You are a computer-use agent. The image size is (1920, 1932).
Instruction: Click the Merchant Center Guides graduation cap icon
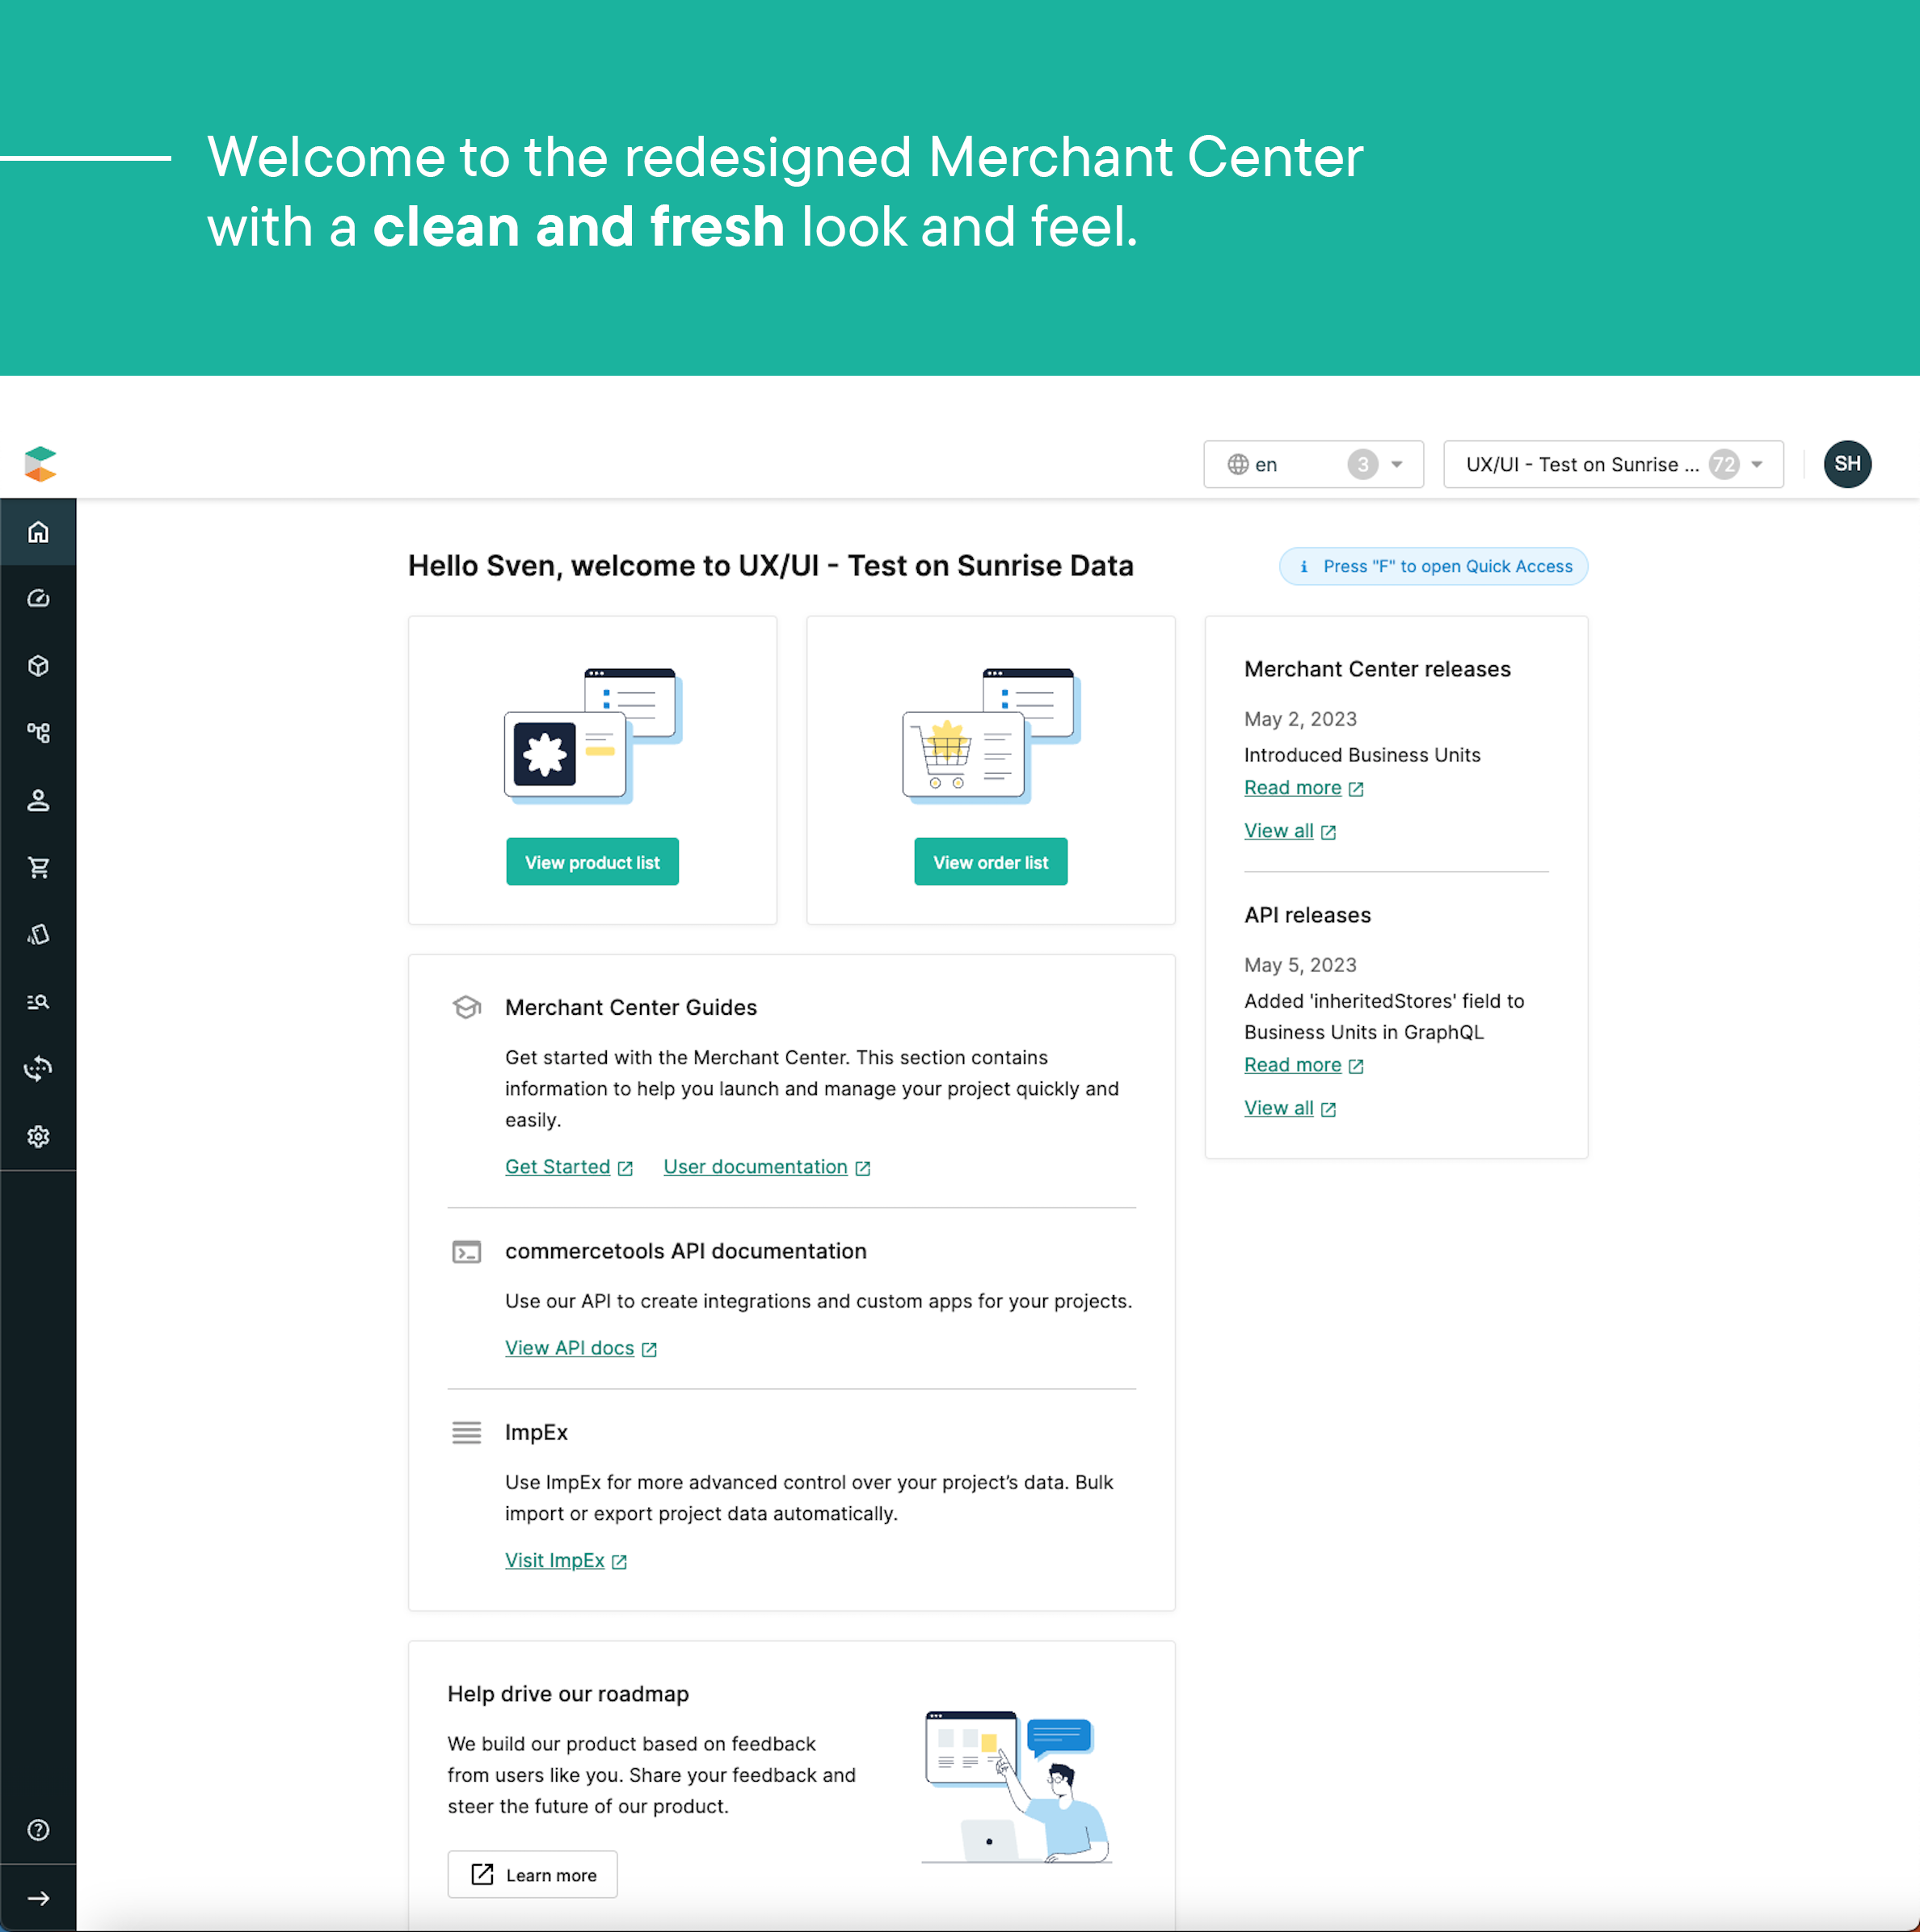(x=466, y=1007)
